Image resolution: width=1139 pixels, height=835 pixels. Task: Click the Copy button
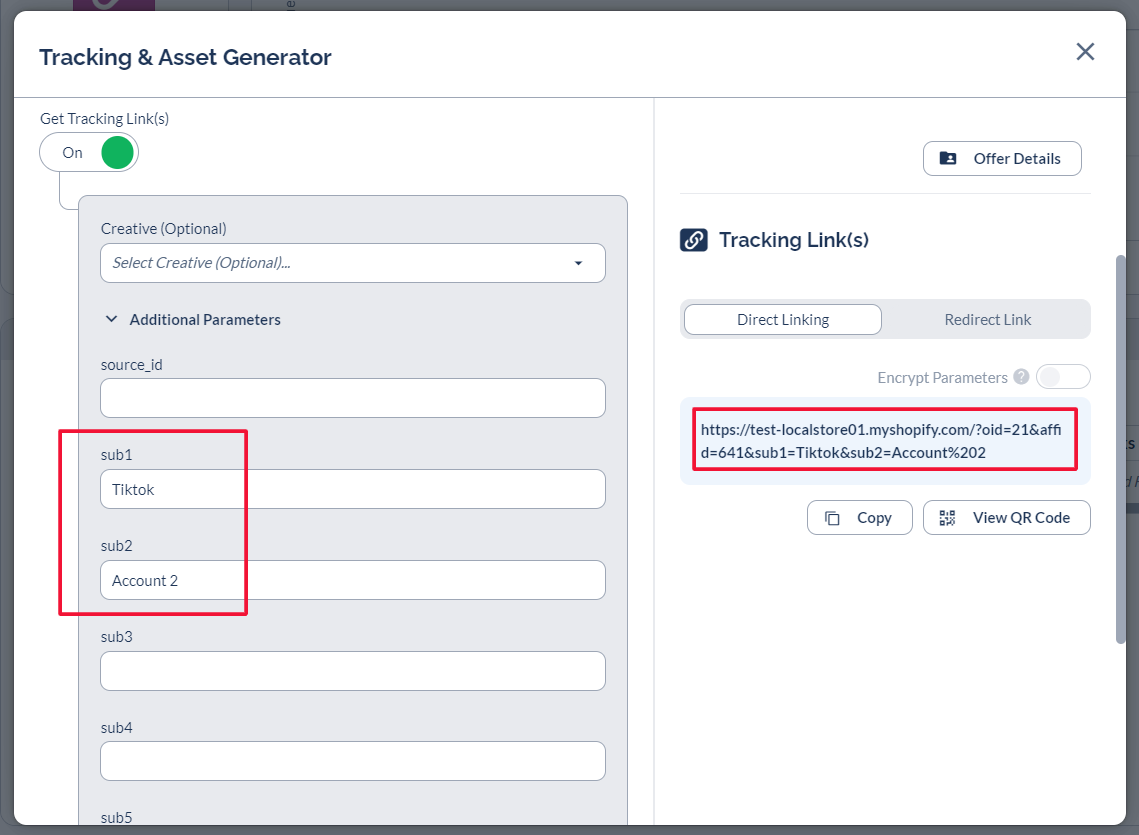pos(859,518)
